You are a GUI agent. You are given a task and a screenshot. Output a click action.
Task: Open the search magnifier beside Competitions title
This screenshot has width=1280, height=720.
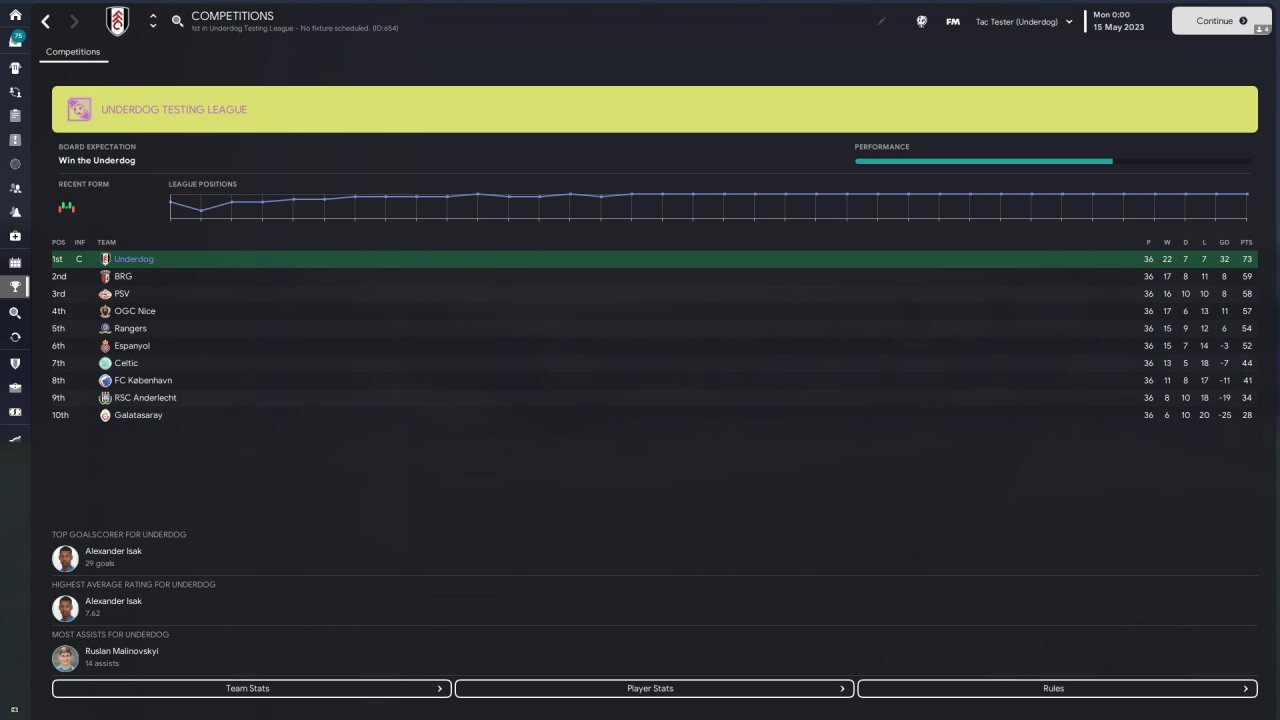177,21
